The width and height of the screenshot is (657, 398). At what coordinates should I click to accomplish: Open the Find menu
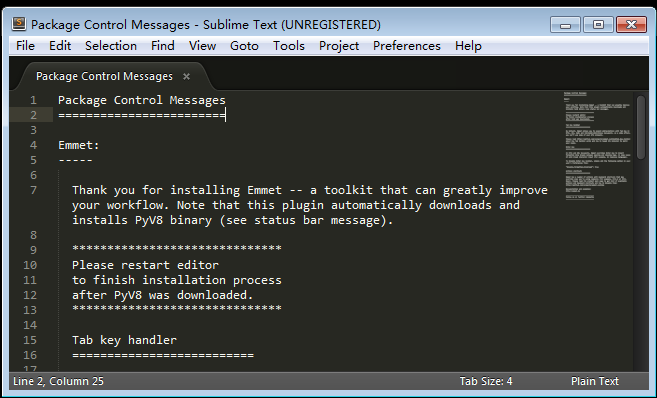(x=163, y=46)
